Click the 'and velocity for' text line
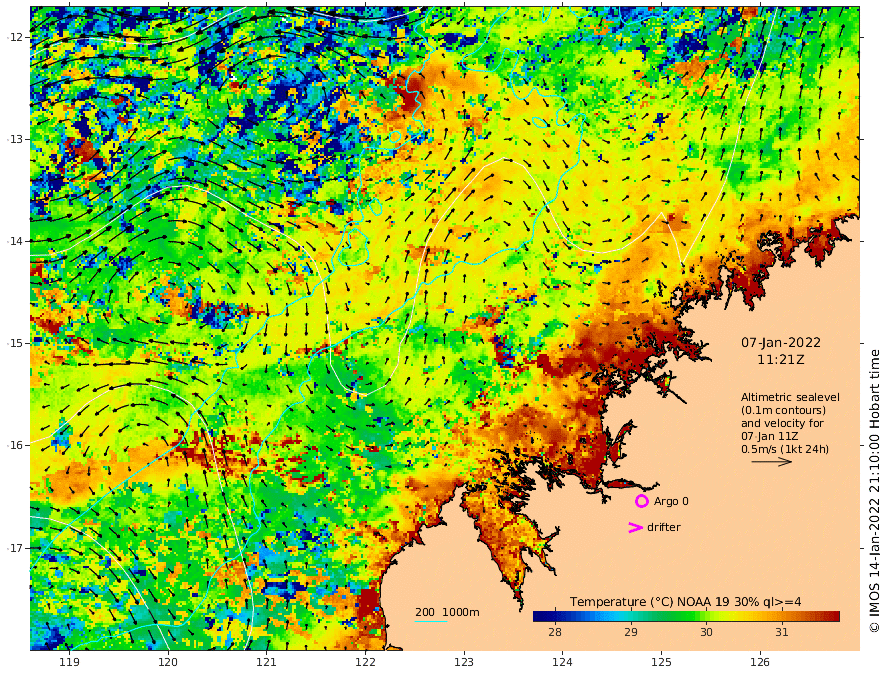The height and width of the screenshot is (680, 880). point(782,423)
